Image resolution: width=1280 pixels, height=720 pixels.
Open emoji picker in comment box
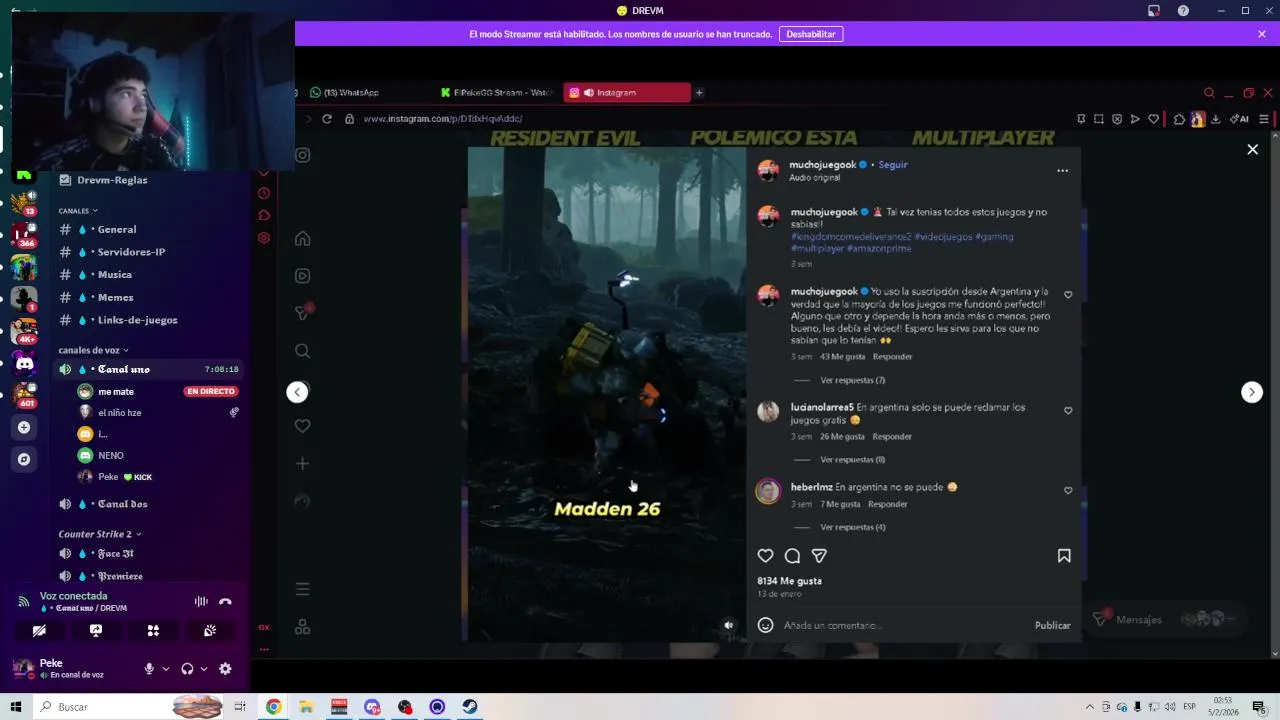pos(765,625)
